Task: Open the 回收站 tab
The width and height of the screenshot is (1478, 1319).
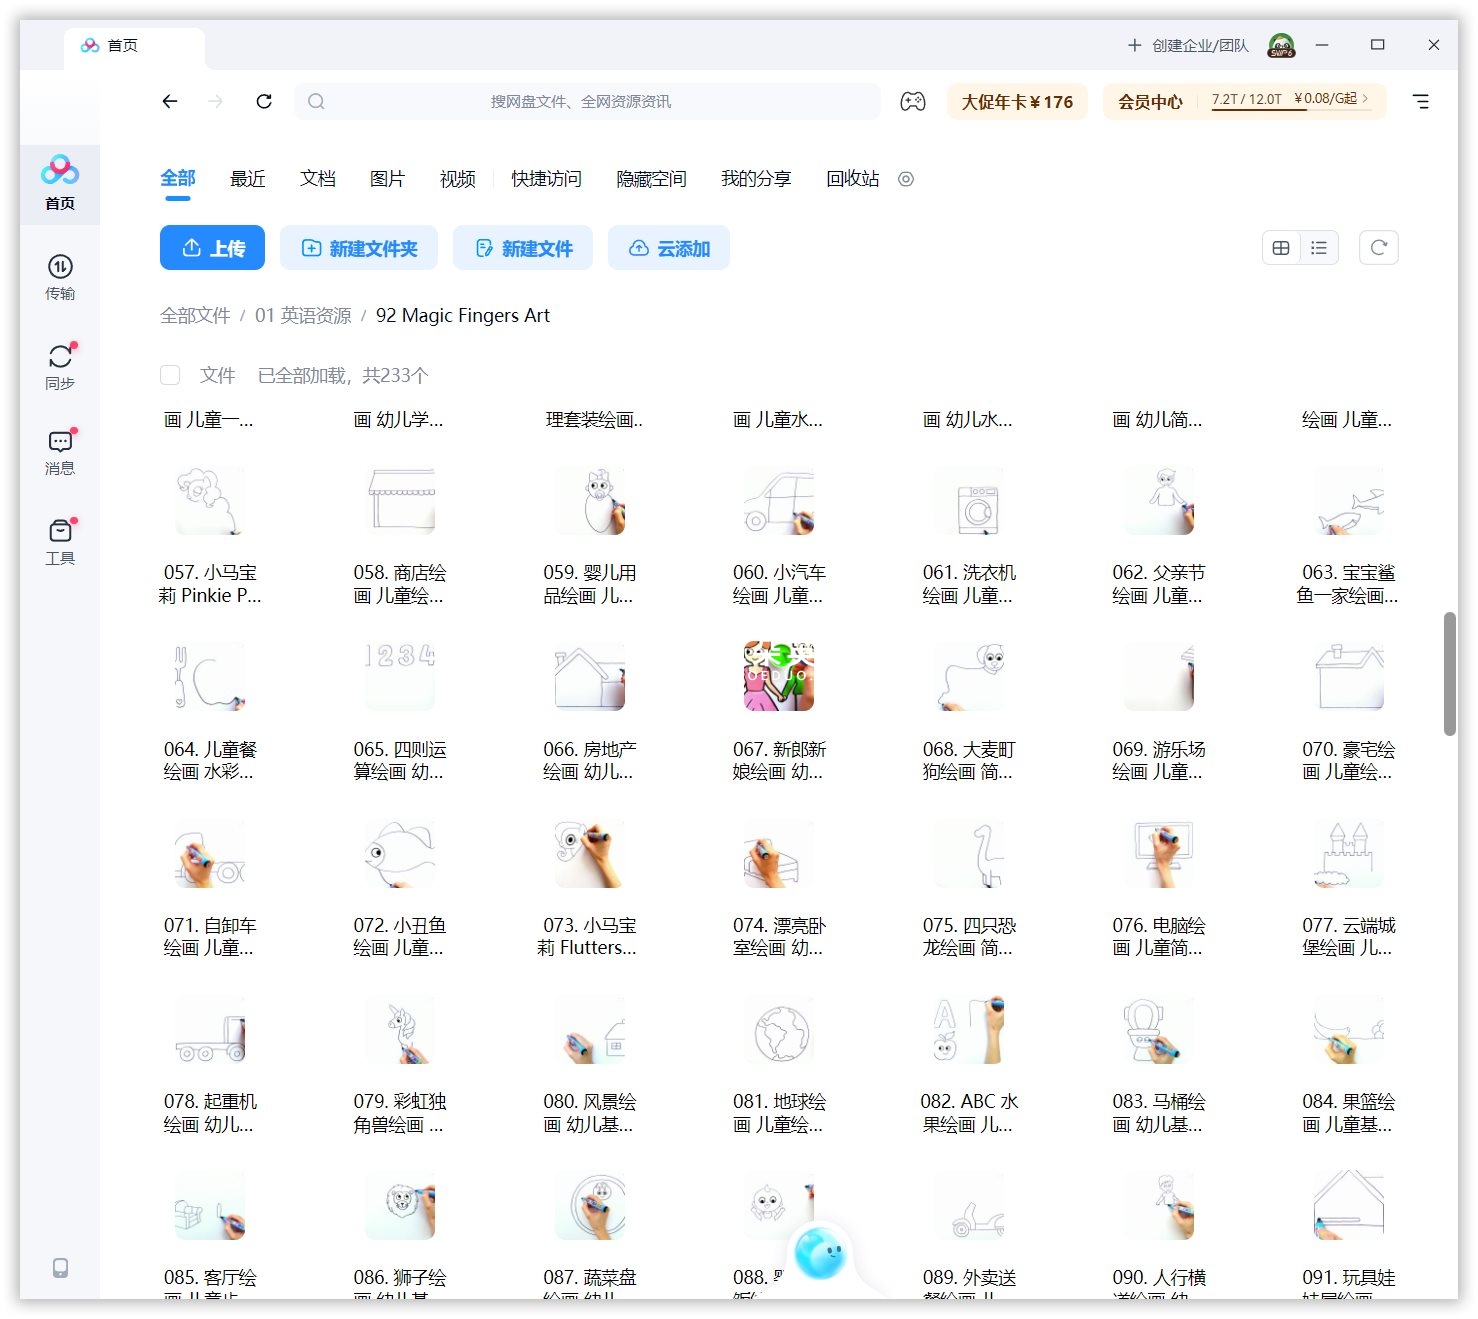Action: (851, 179)
